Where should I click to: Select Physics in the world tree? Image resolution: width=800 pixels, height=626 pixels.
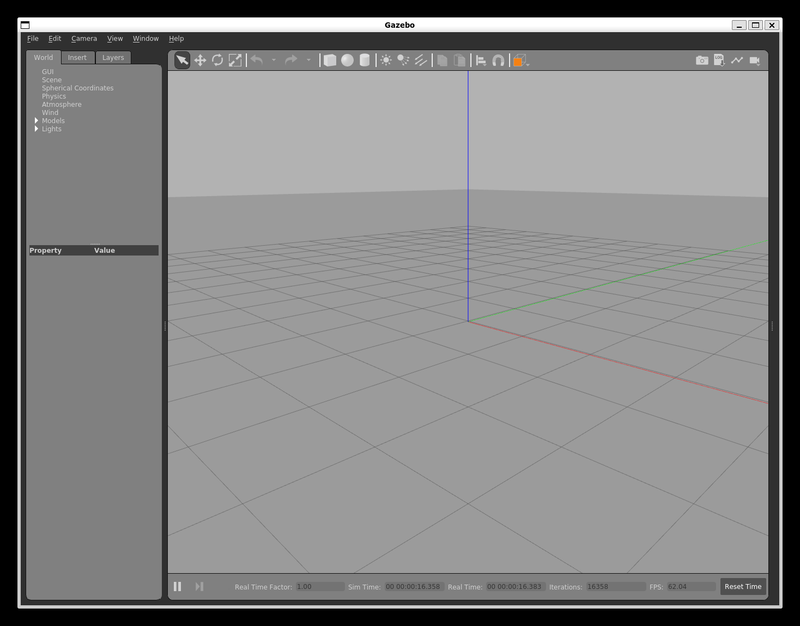click(54, 96)
